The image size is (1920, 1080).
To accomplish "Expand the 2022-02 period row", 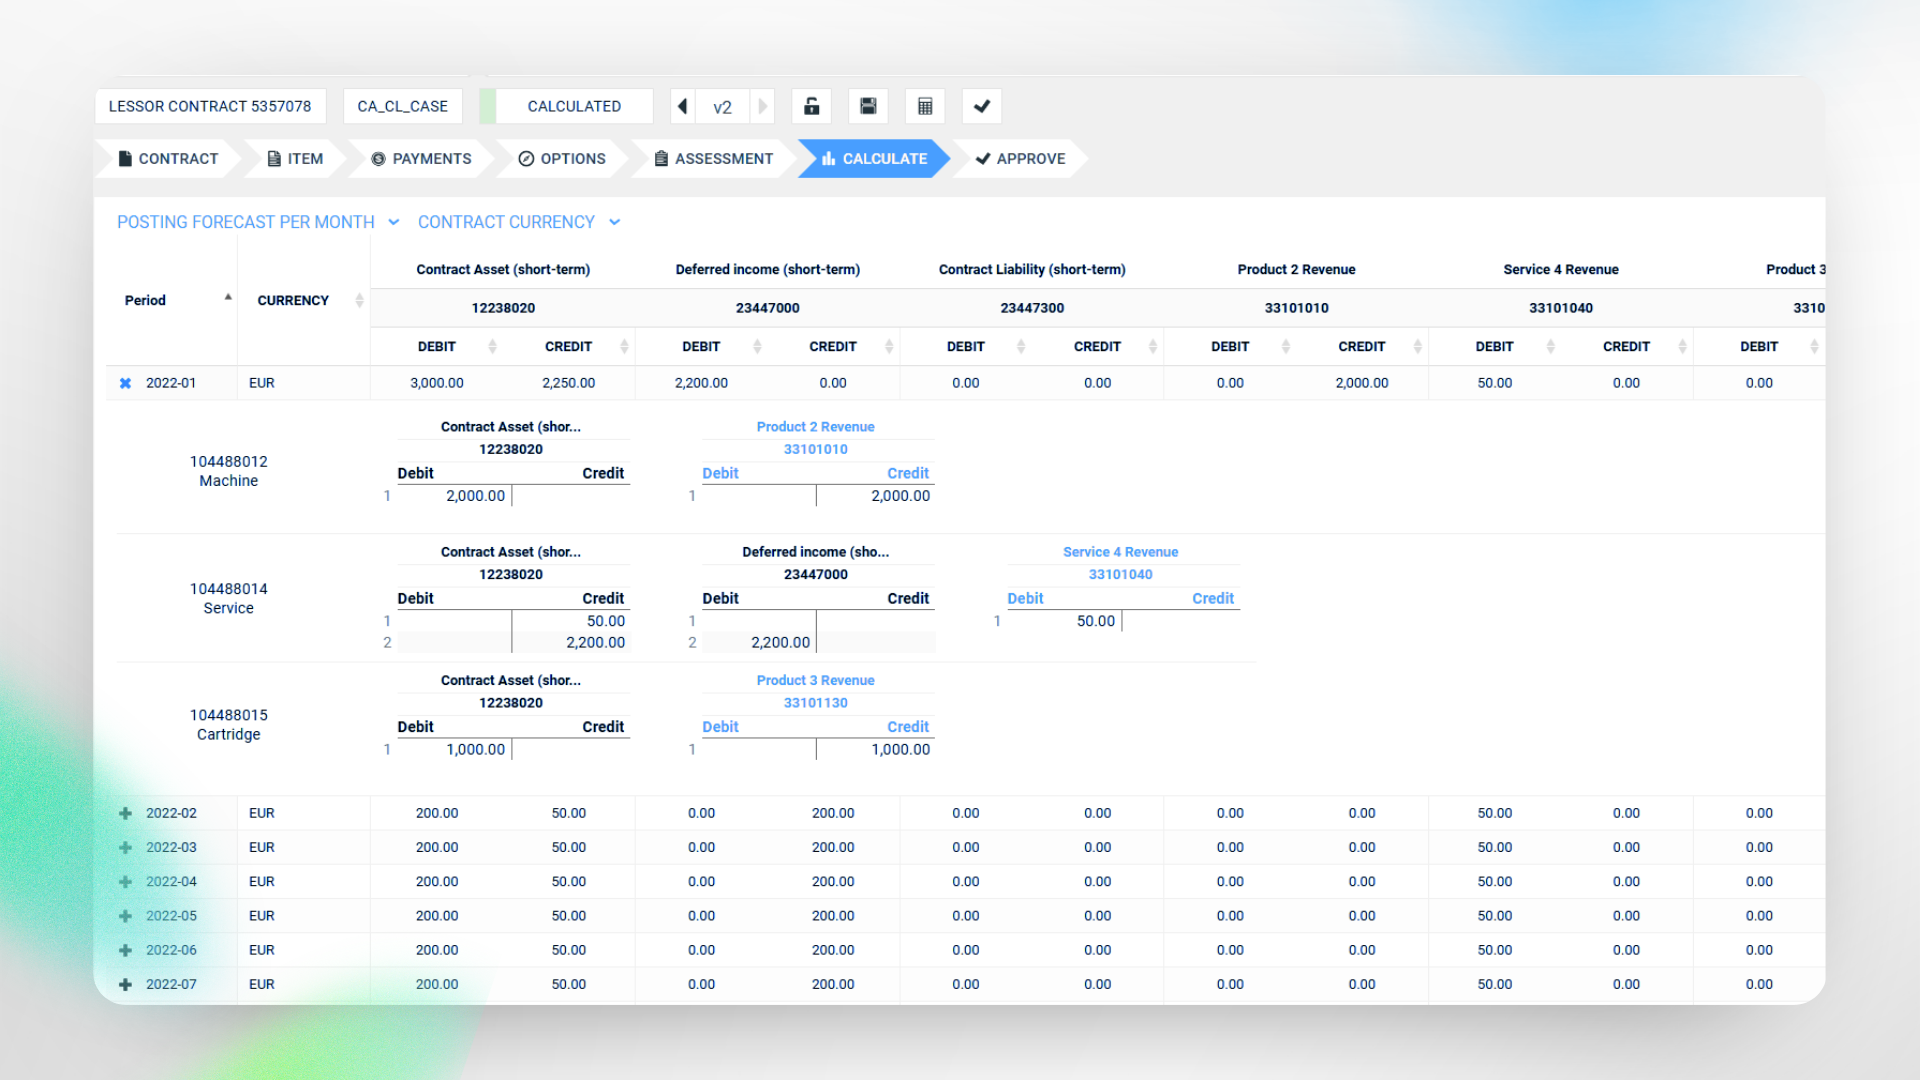I will click(126, 813).
